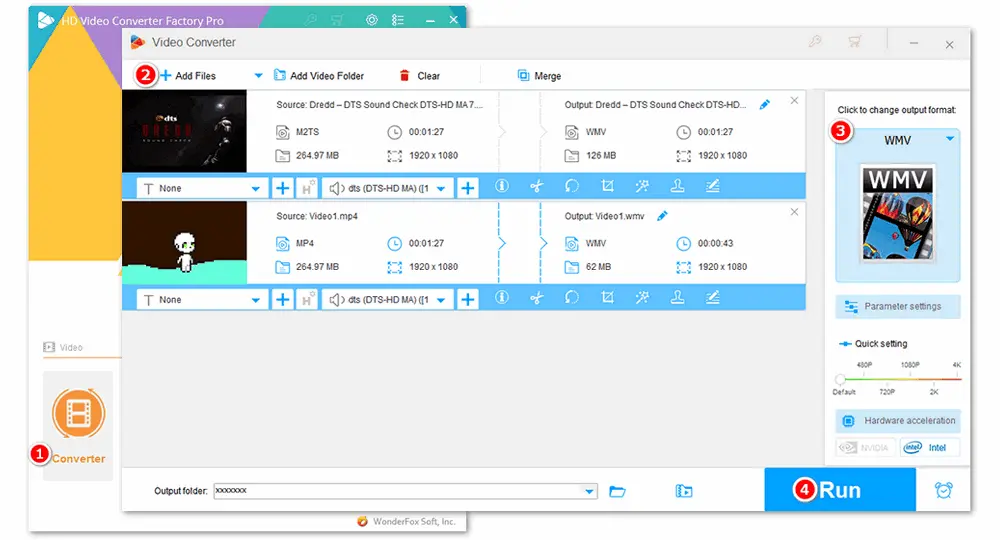The image size is (1000, 540).
Task: Toggle the Intel acceleration option
Action: (x=928, y=448)
